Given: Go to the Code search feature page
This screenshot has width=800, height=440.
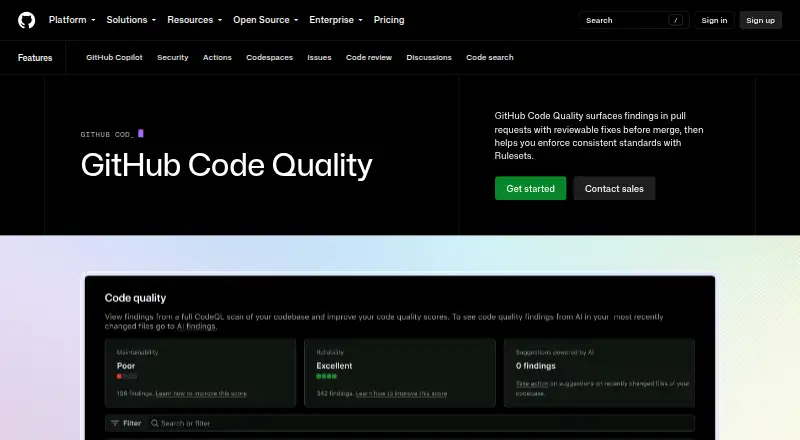Looking at the screenshot, I should point(490,57).
